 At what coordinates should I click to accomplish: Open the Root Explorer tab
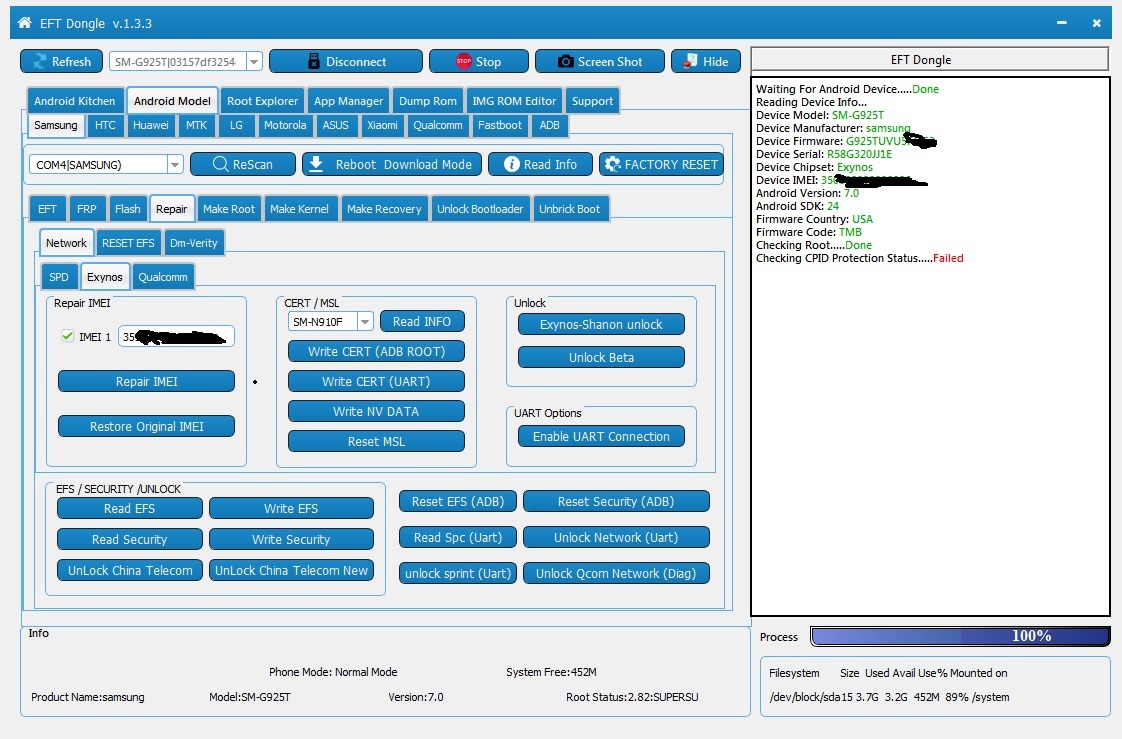pyautogui.click(x=262, y=101)
